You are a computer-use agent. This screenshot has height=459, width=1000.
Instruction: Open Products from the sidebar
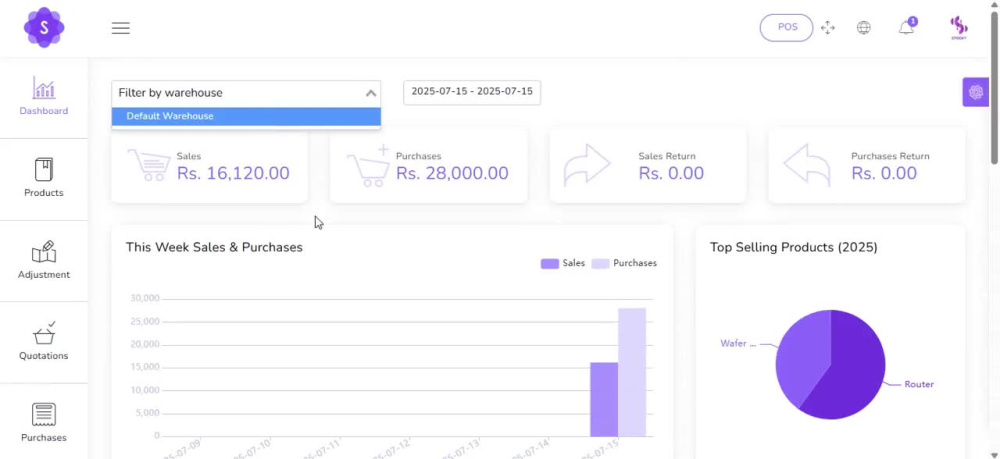click(44, 178)
